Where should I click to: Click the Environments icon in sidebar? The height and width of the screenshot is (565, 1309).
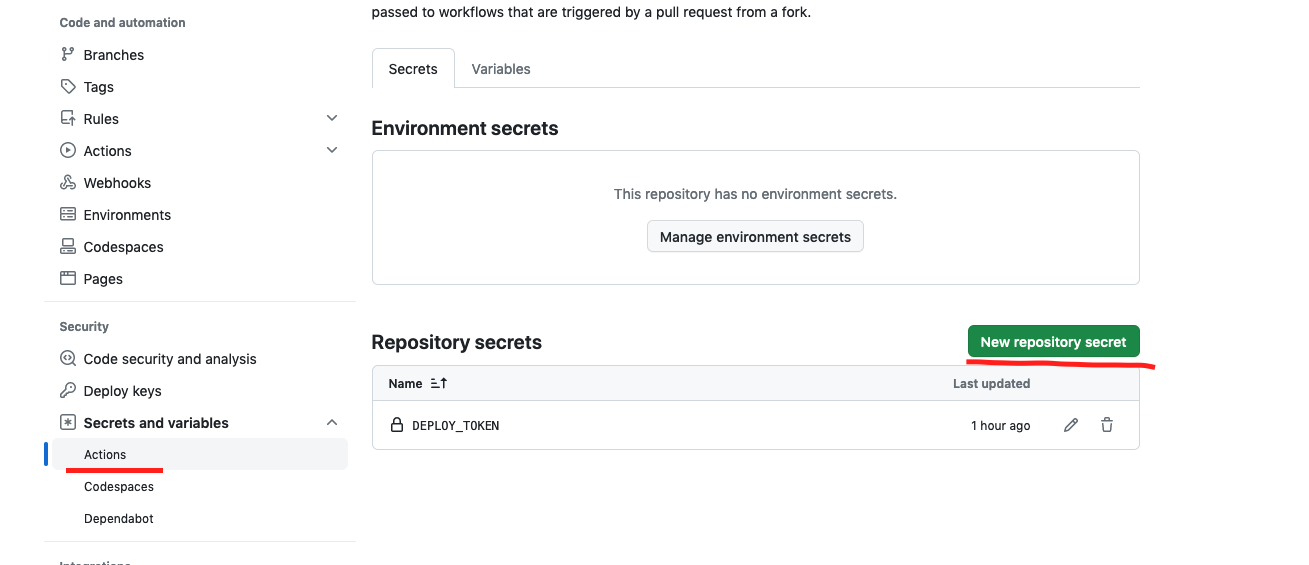click(x=68, y=215)
